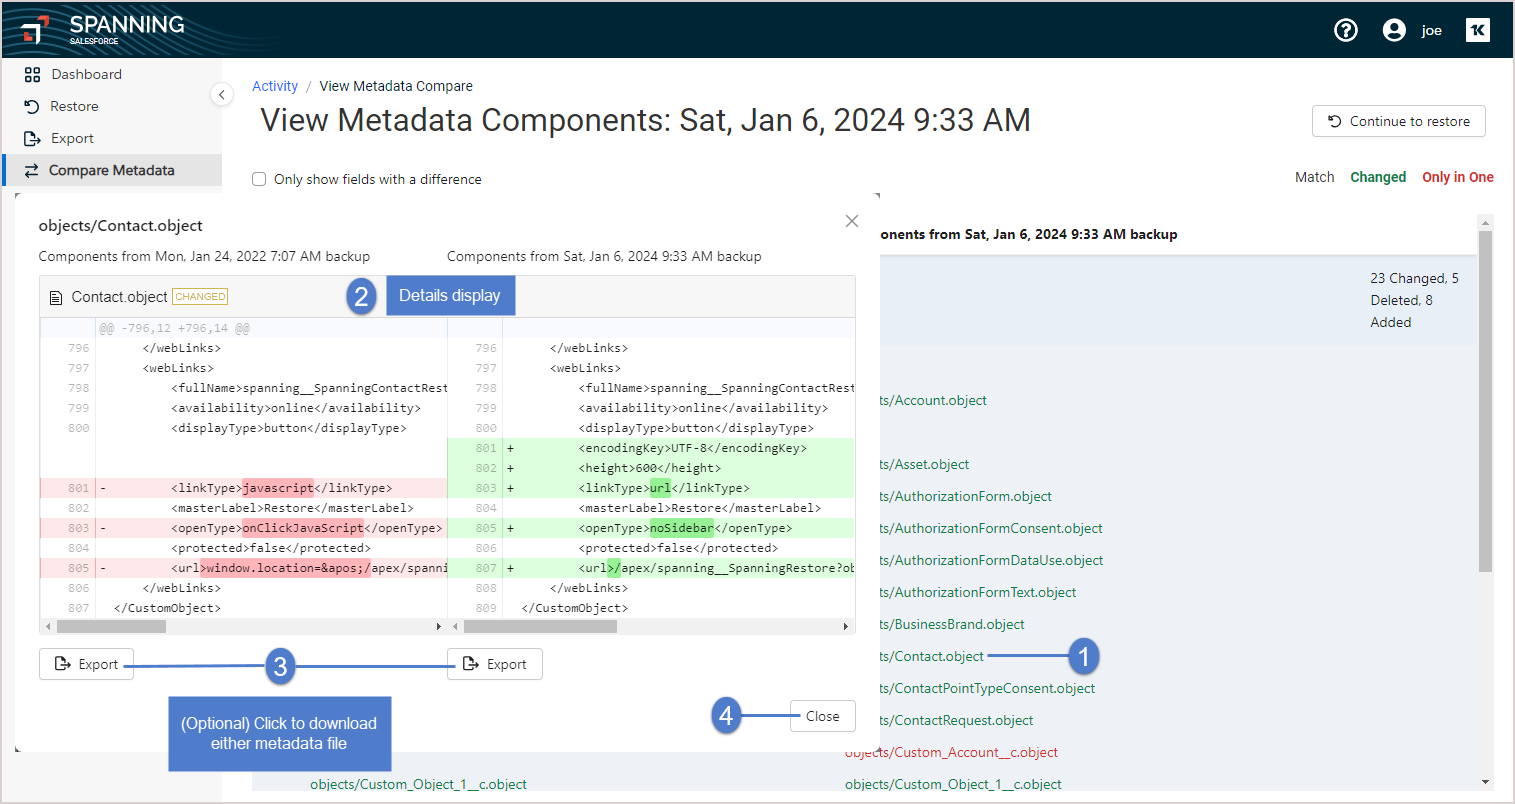Click right diff pane horizontal scrollbar

coord(540,627)
